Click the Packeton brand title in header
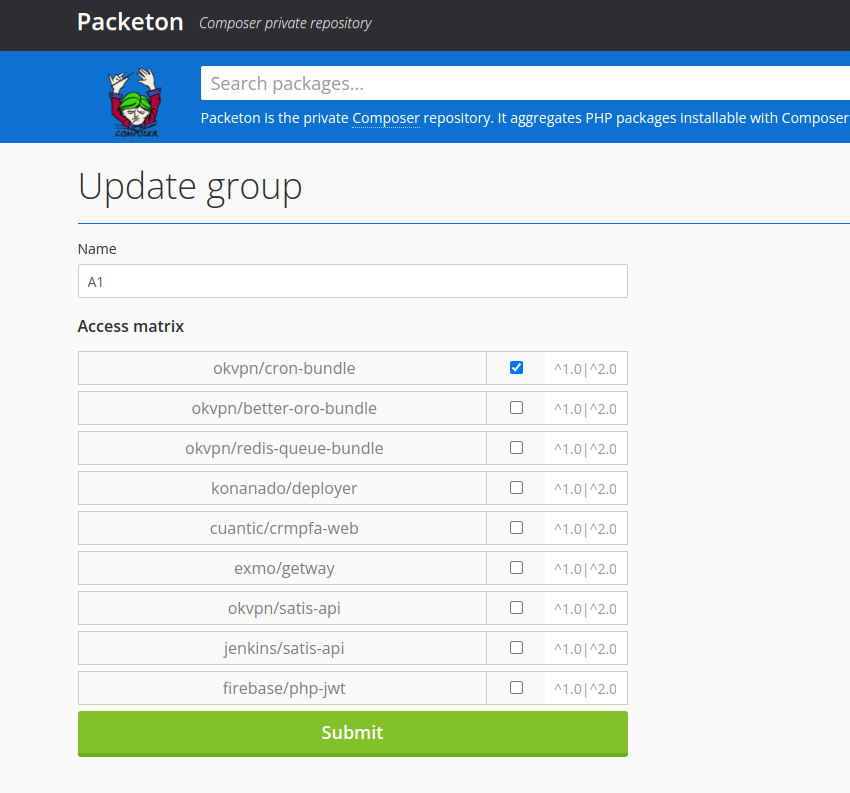This screenshot has width=850, height=793. pos(130,22)
